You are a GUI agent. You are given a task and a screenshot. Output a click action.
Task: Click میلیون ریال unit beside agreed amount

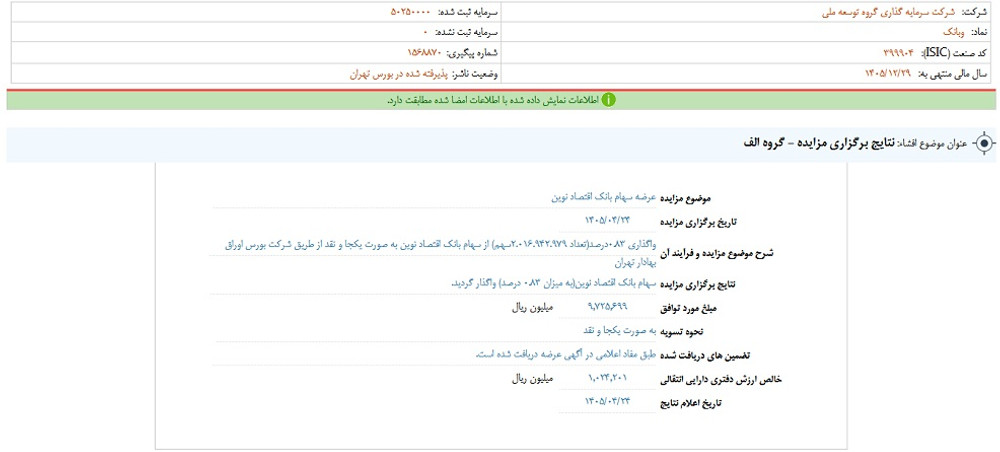point(533,307)
